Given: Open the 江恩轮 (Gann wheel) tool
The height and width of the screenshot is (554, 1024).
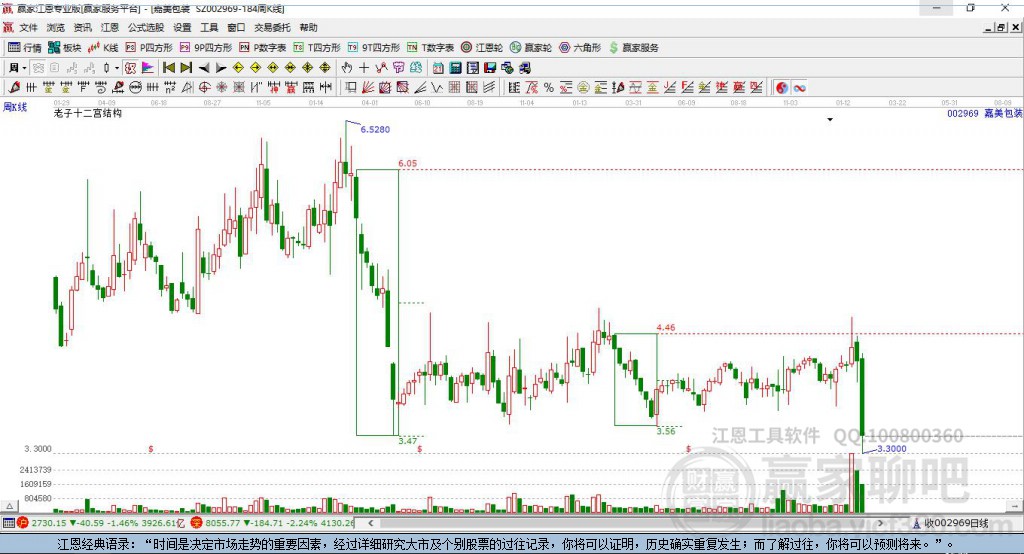Looking at the screenshot, I should click(x=481, y=48).
